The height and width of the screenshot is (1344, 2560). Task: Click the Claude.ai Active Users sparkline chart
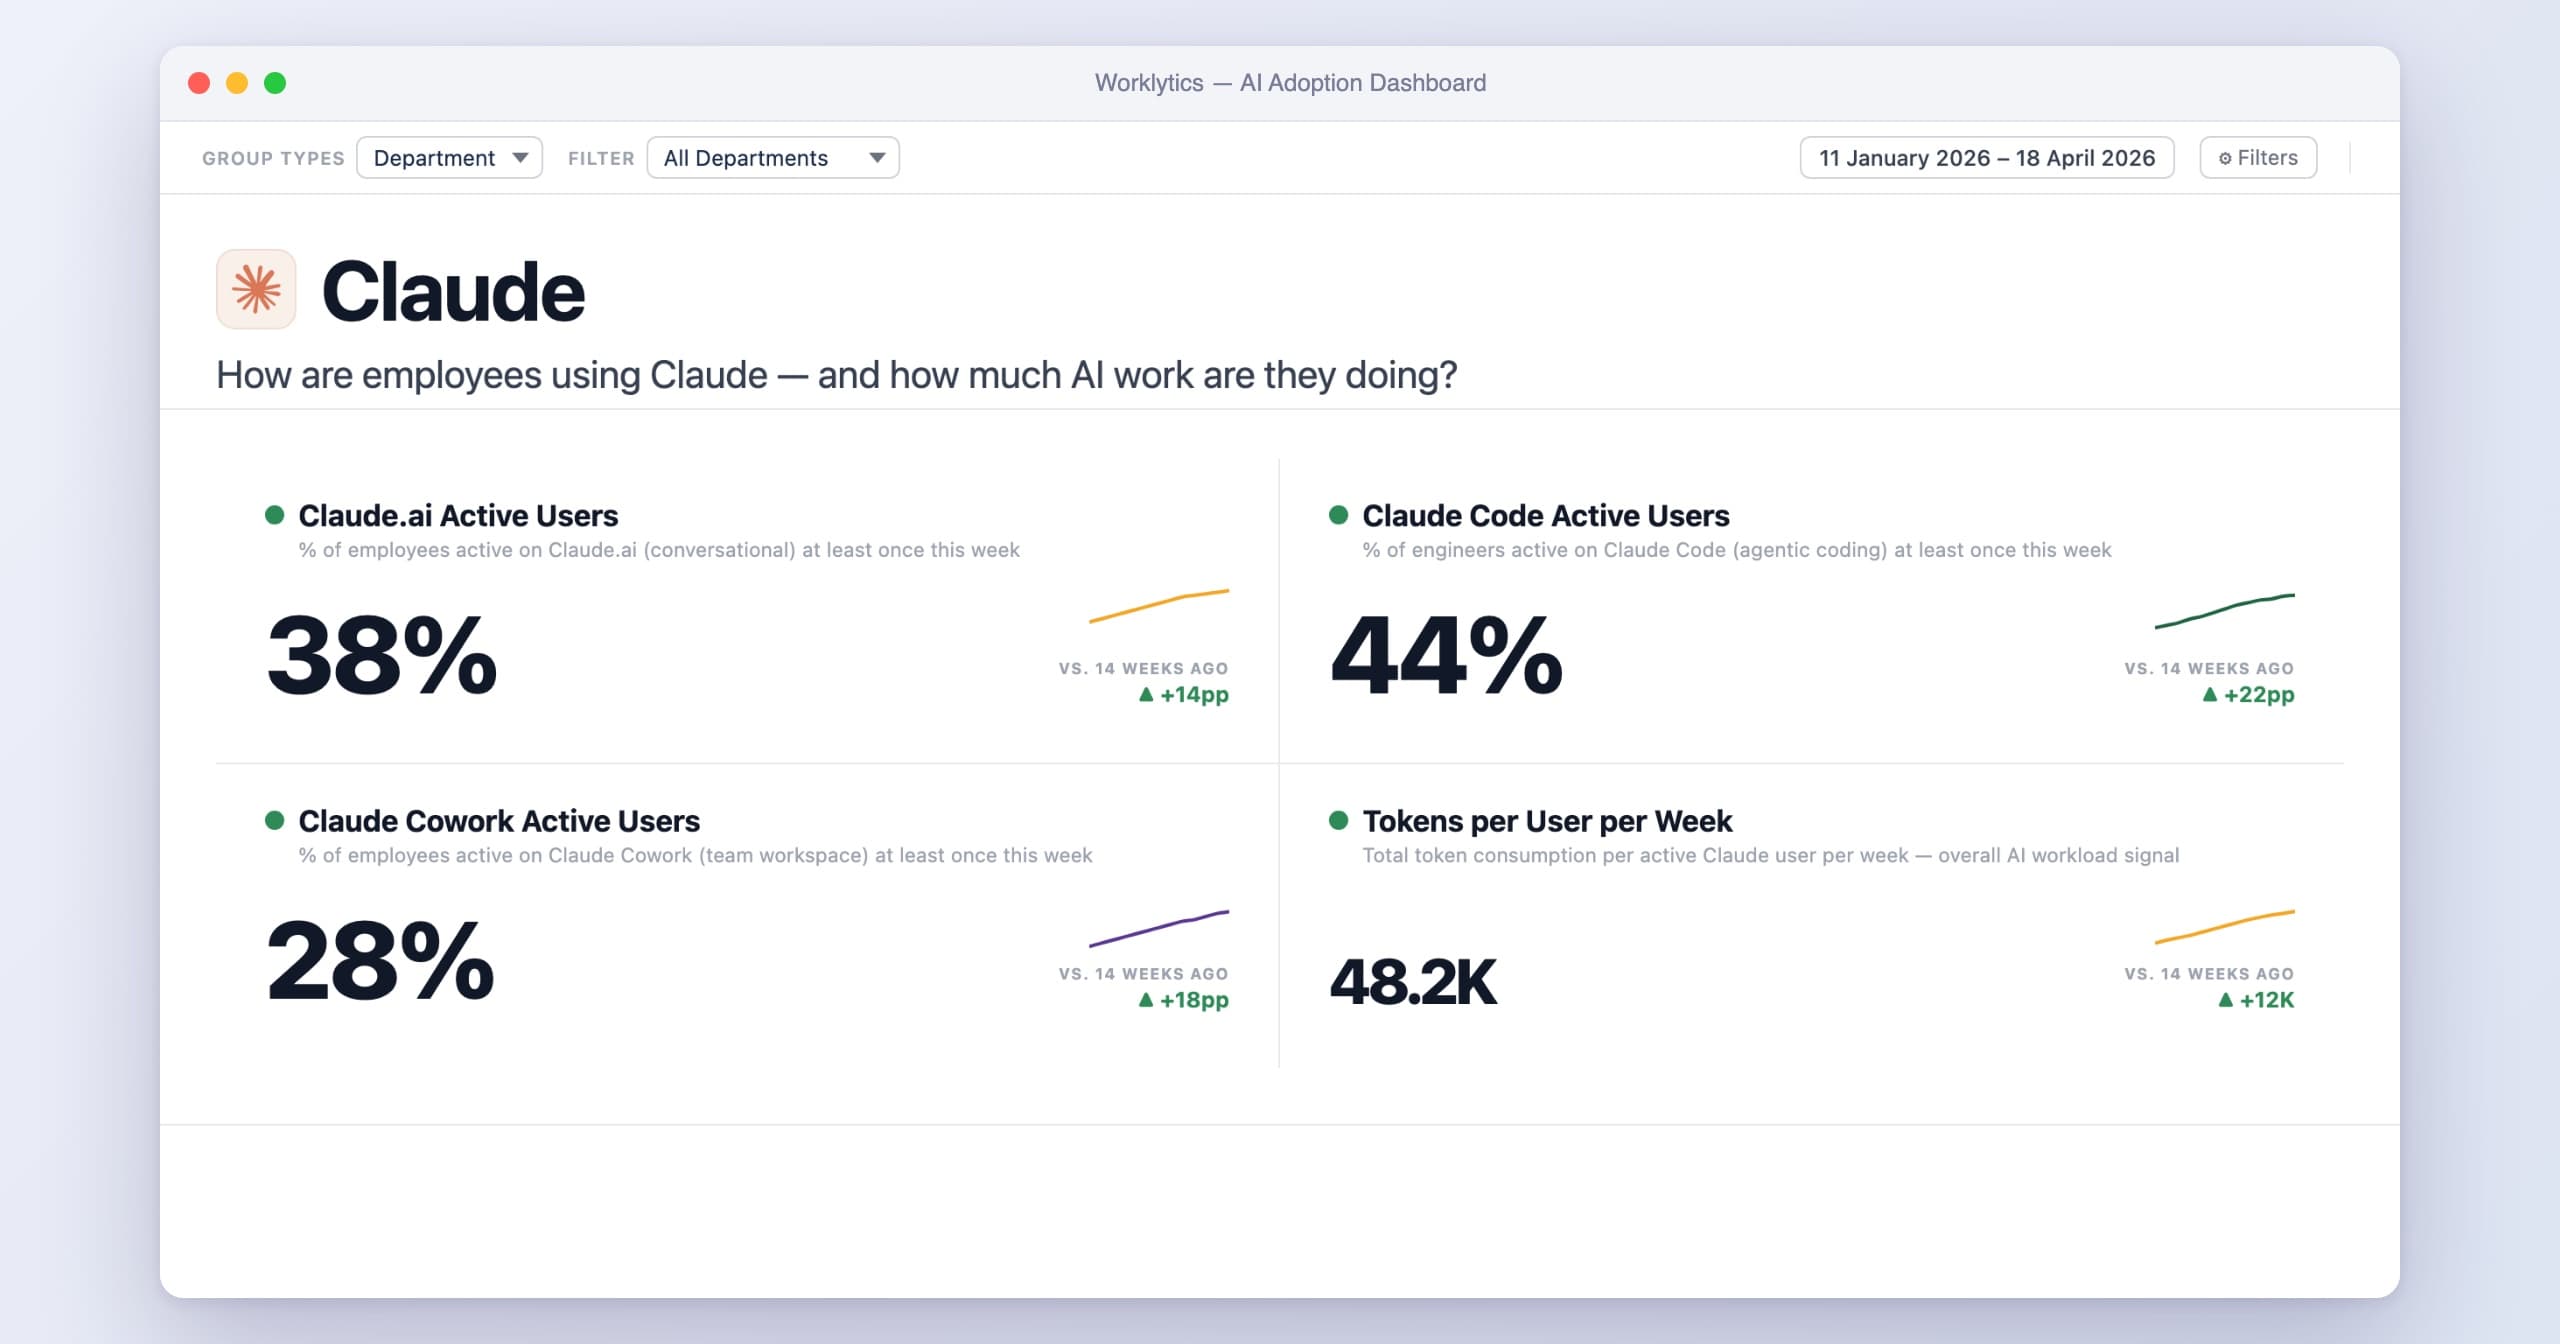(x=1159, y=606)
